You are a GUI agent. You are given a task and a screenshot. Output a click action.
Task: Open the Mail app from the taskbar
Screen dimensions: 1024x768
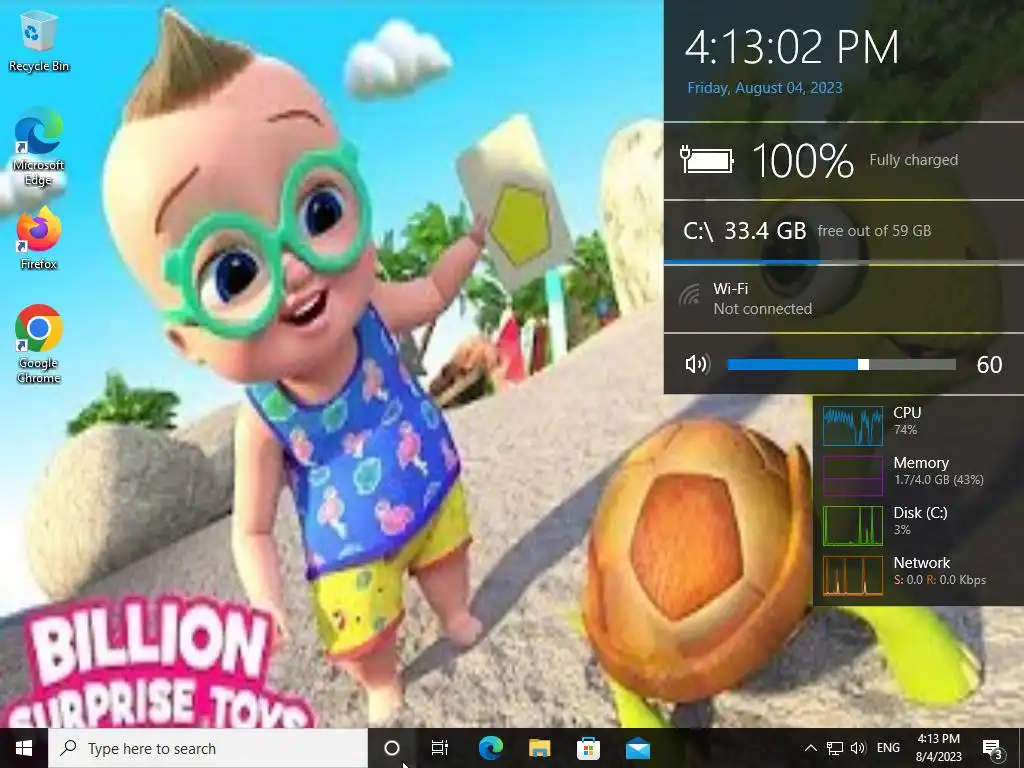coord(637,748)
